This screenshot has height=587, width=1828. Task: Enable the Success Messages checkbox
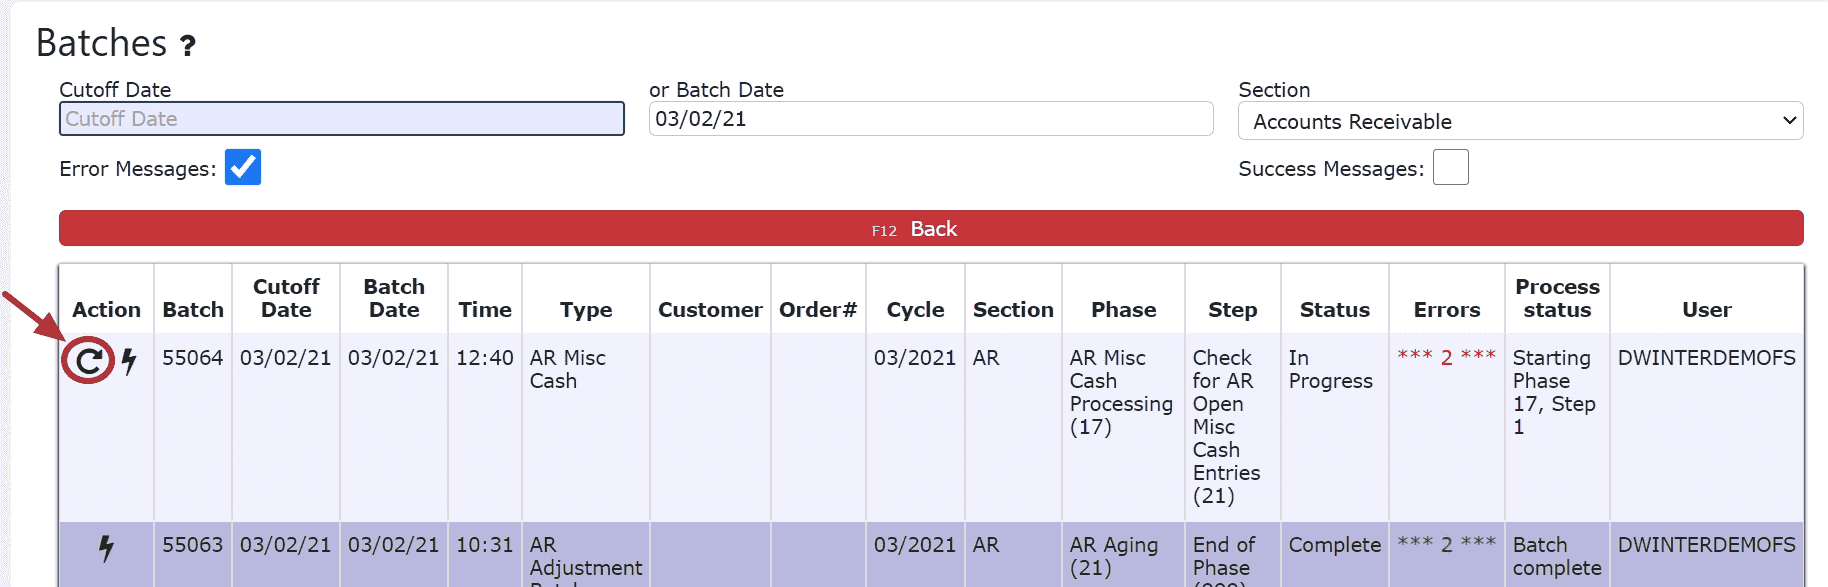pyautogui.click(x=1451, y=167)
